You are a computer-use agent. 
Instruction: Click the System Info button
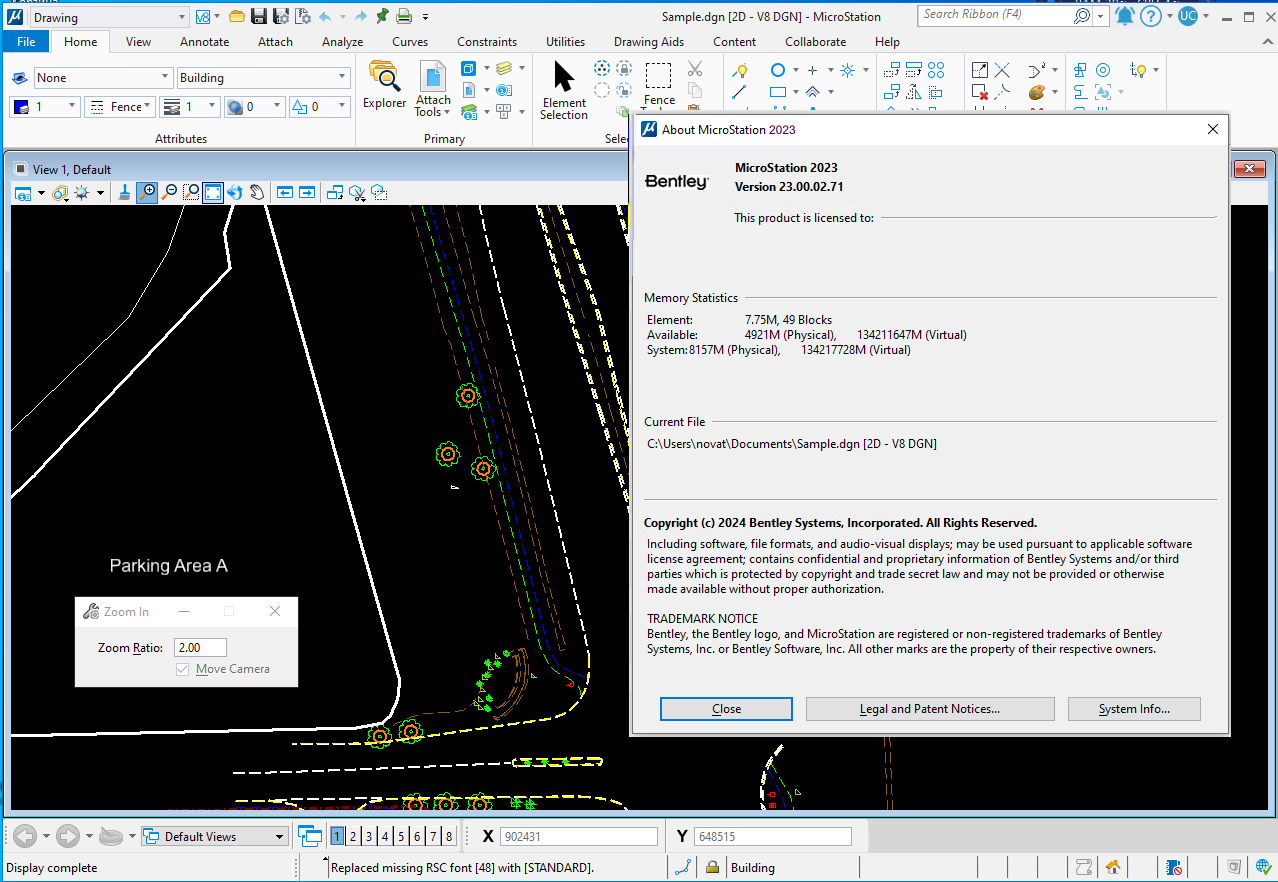1134,709
